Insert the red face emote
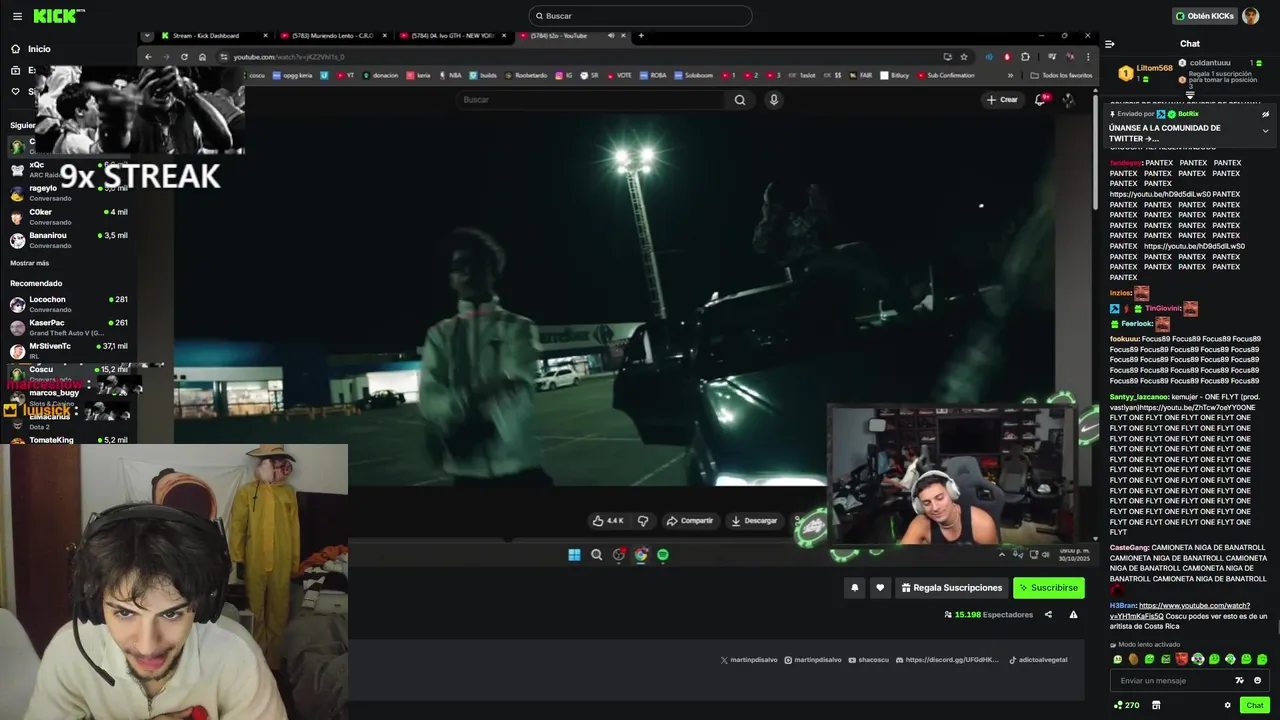The width and height of the screenshot is (1280, 720). click(1182, 659)
